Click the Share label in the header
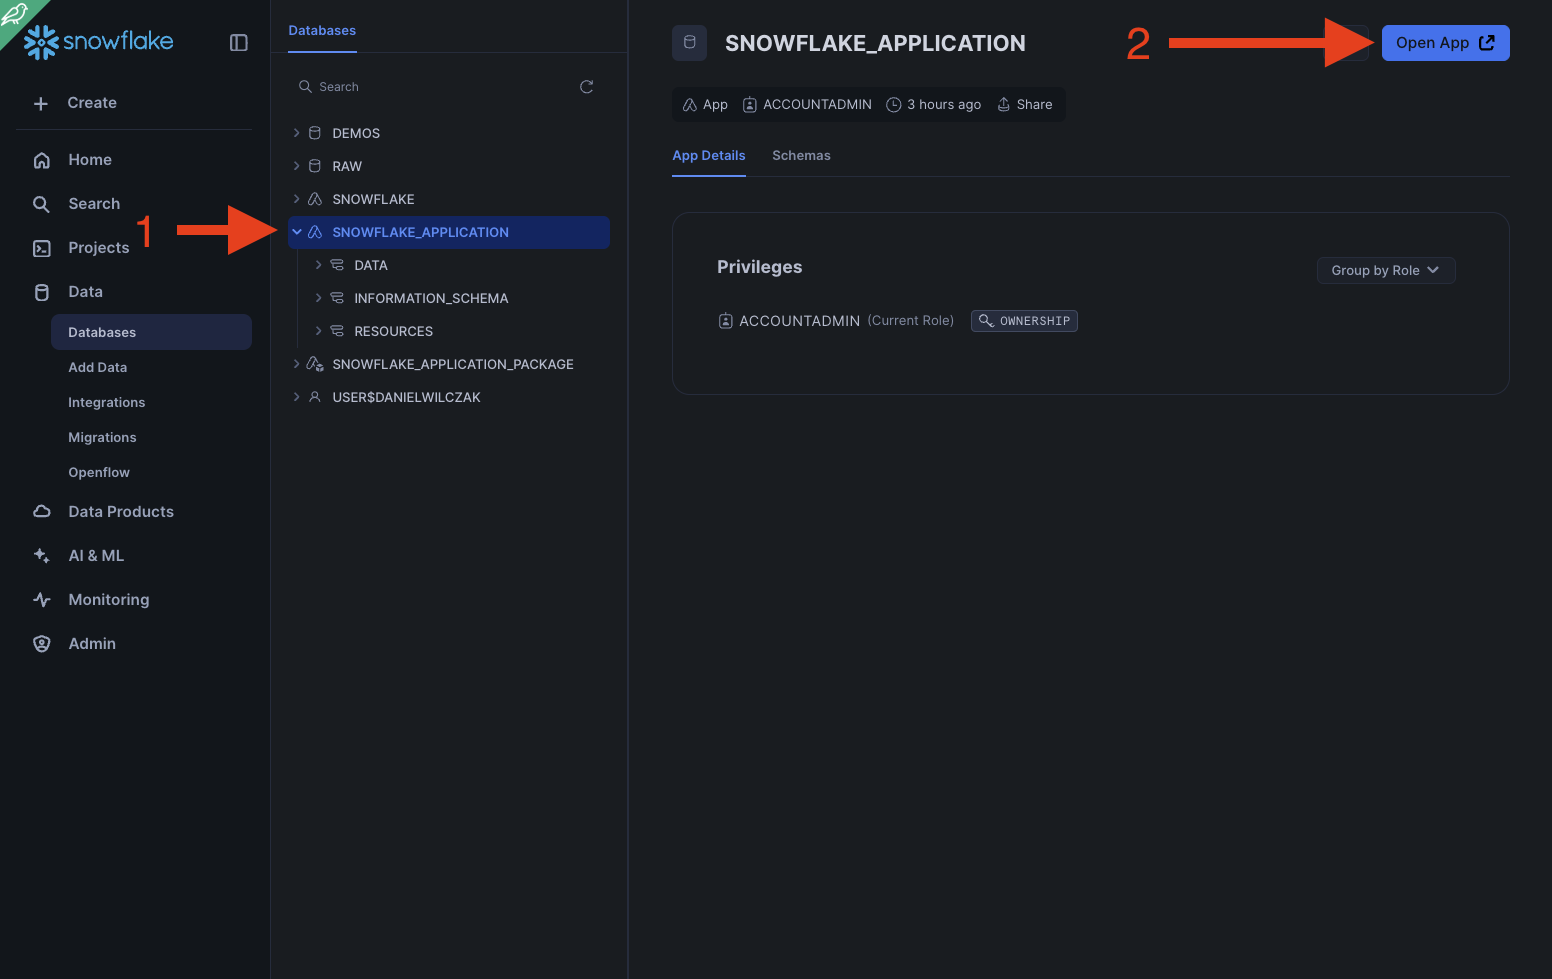This screenshot has height=979, width=1552. coord(1034,105)
